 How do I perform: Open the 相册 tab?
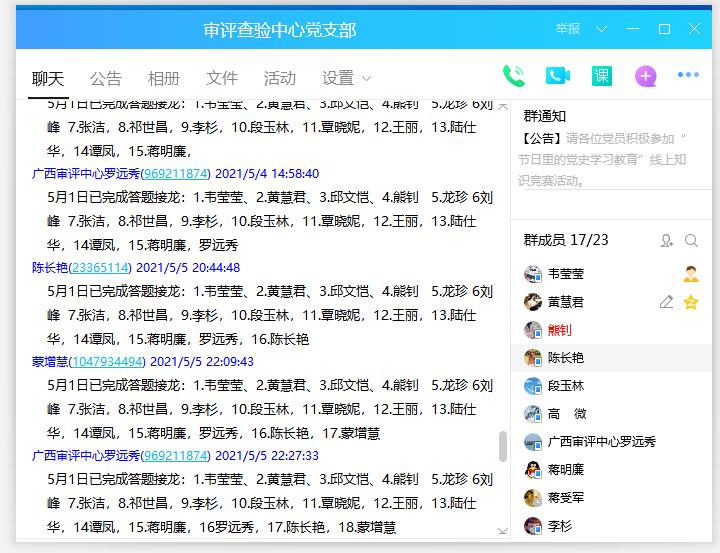[163, 79]
